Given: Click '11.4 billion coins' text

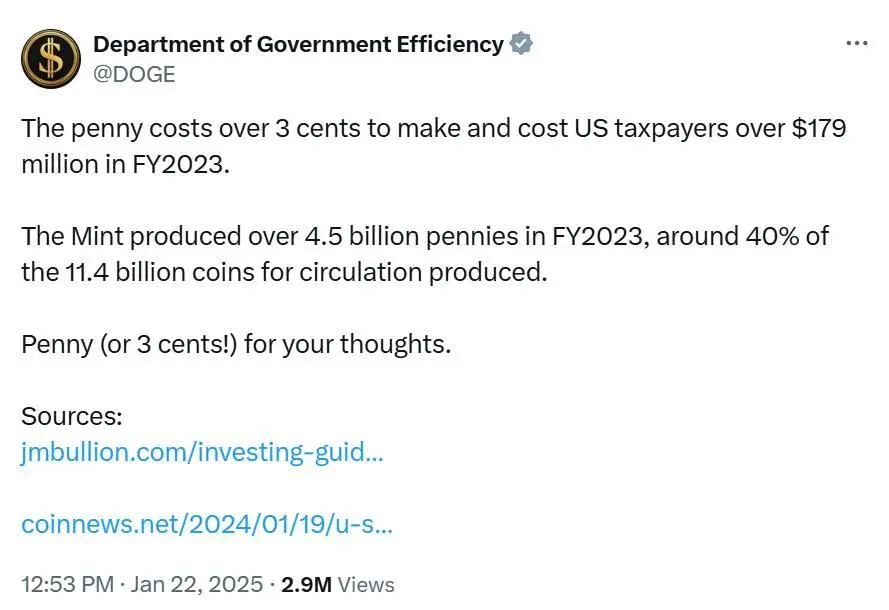Looking at the screenshot, I should pos(160,272).
